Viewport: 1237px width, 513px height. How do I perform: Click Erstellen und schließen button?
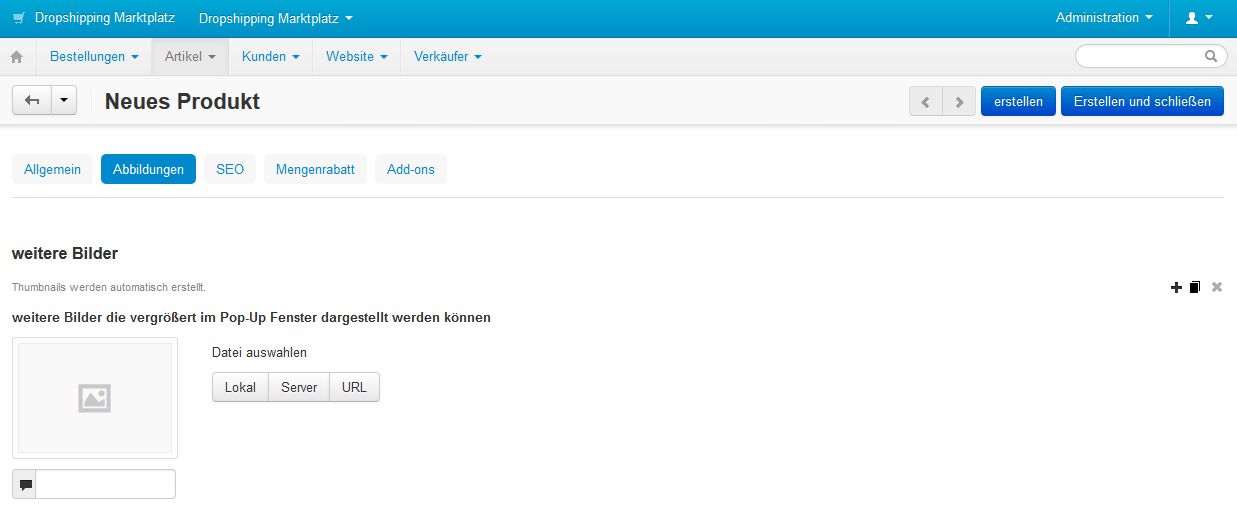coord(1142,101)
